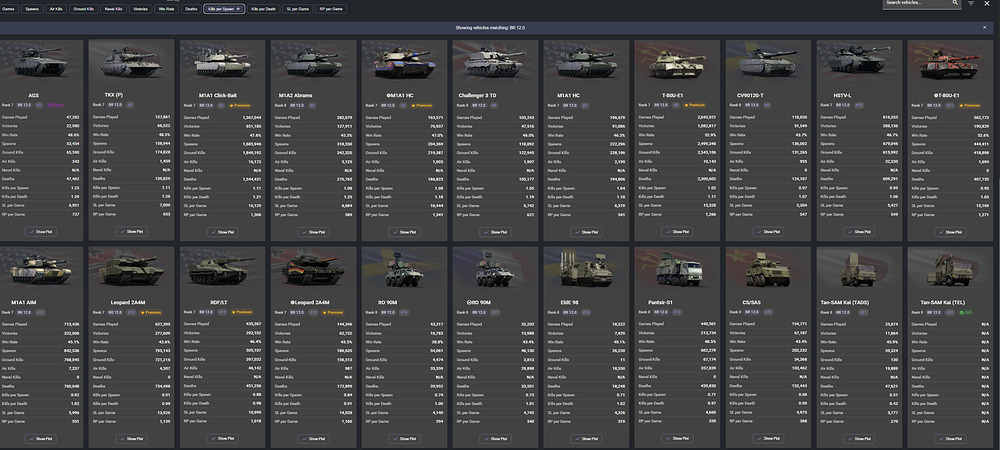
Task: Toggle the active Kills per Spawn sort
Action: (x=224, y=9)
